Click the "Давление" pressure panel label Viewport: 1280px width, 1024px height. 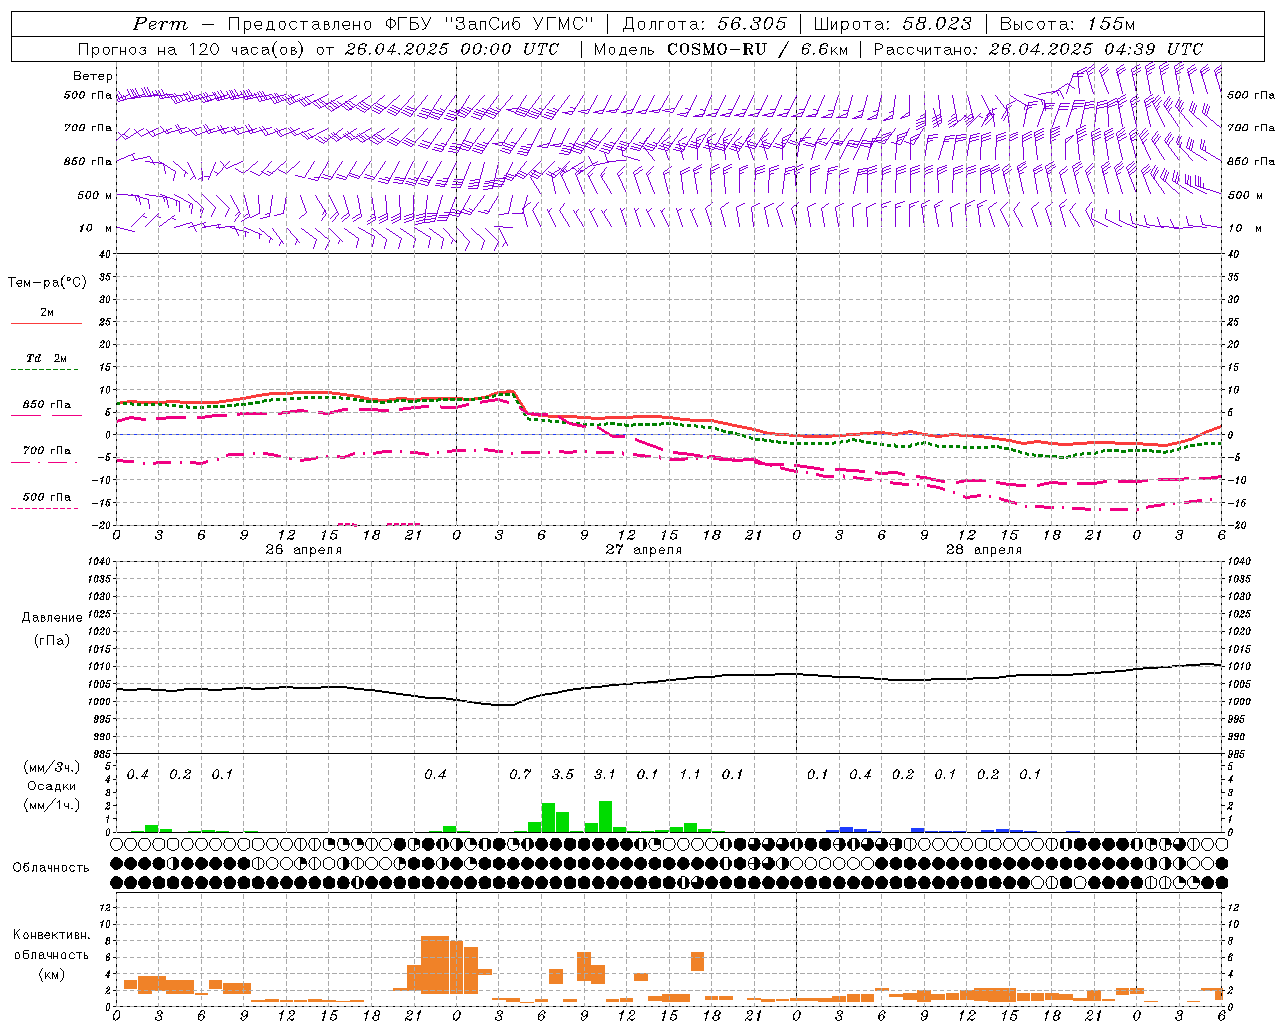tap(52, 618)
